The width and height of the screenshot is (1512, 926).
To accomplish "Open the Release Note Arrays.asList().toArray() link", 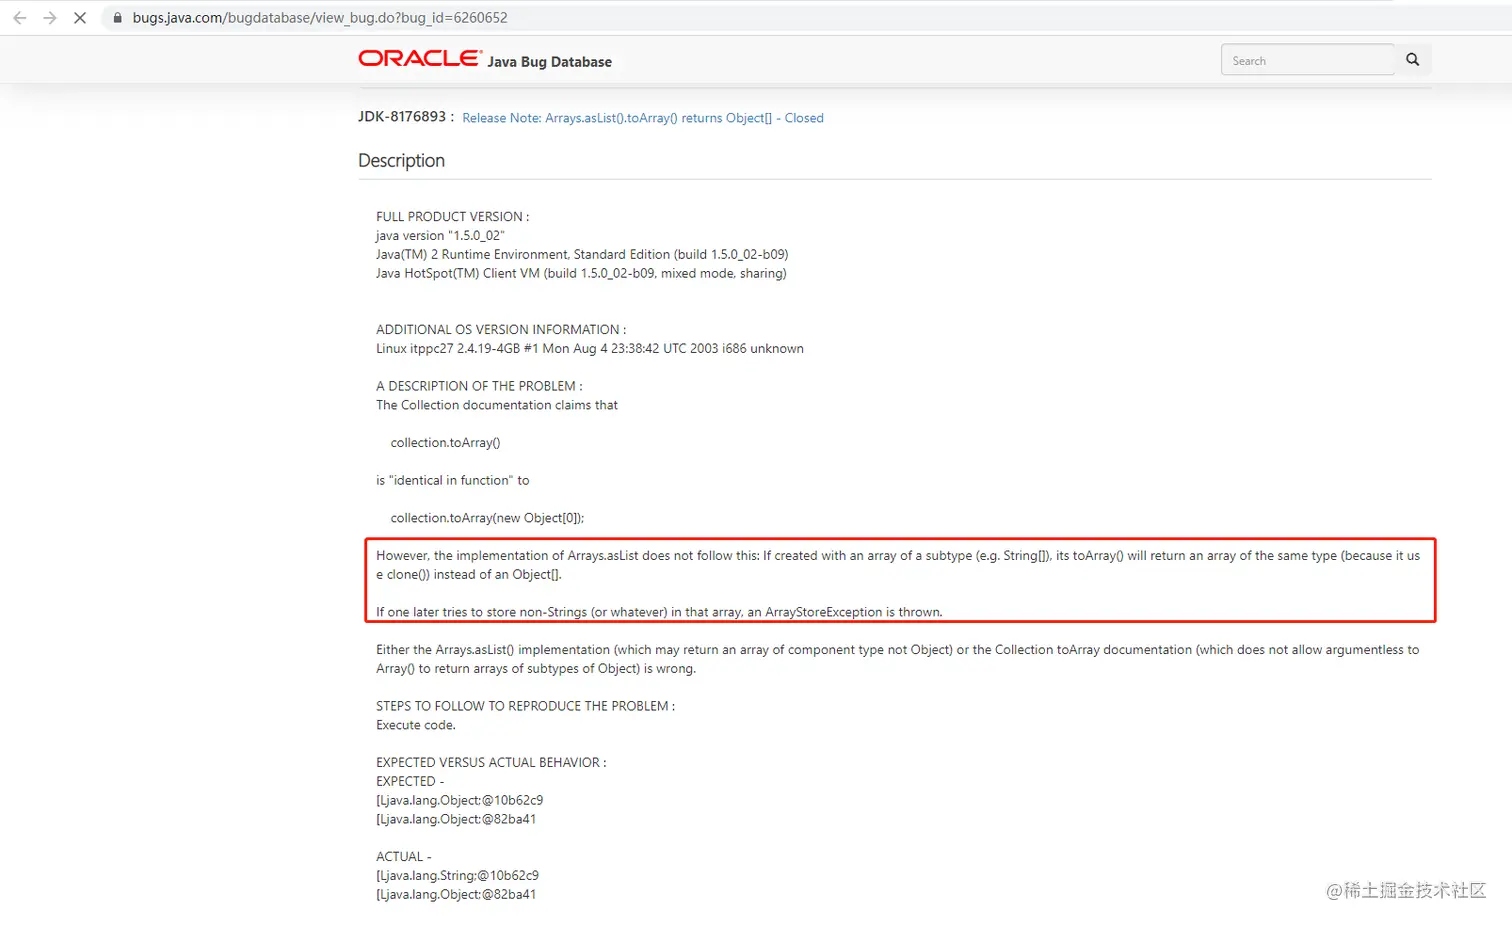I will pos(643,118).
